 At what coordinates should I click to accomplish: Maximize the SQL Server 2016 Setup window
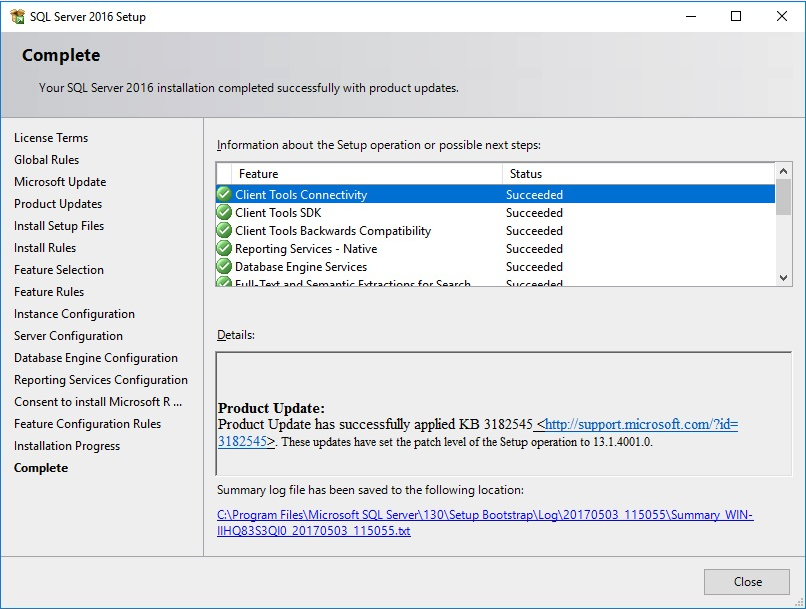point(736,16)
